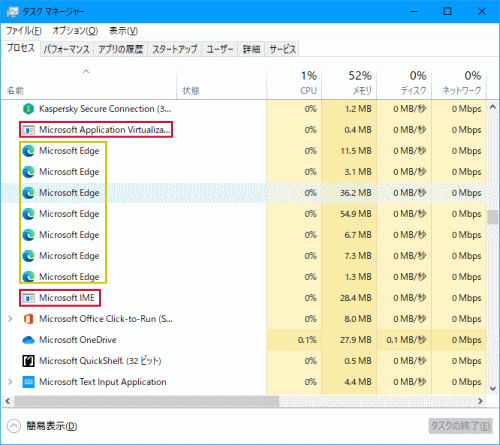The width and height of the screenshot is (500, 445).
Task: Click the 54.9 MB memory value
Action: click(x=355, y=214)
